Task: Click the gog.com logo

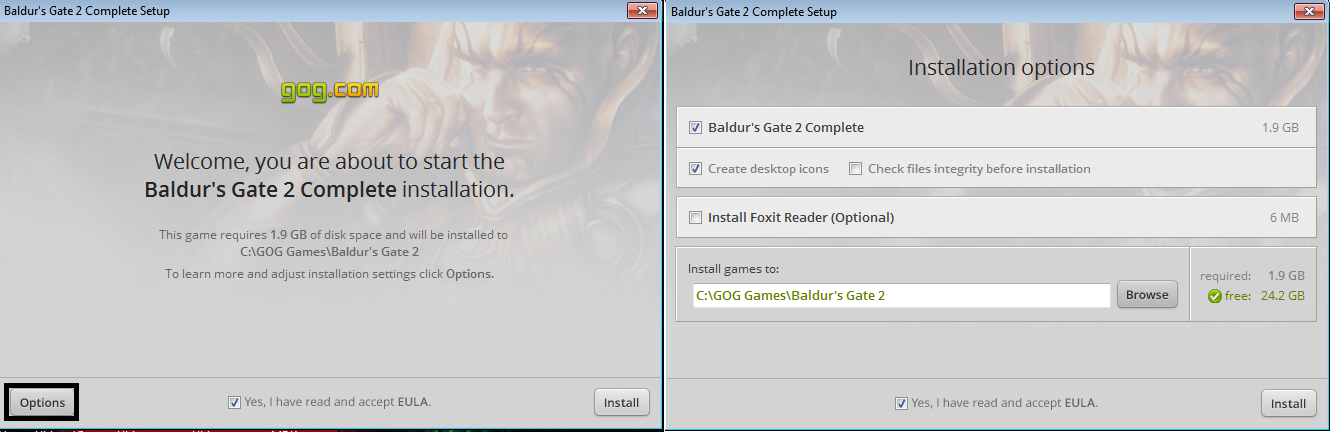Action: (x=330, y=91)
